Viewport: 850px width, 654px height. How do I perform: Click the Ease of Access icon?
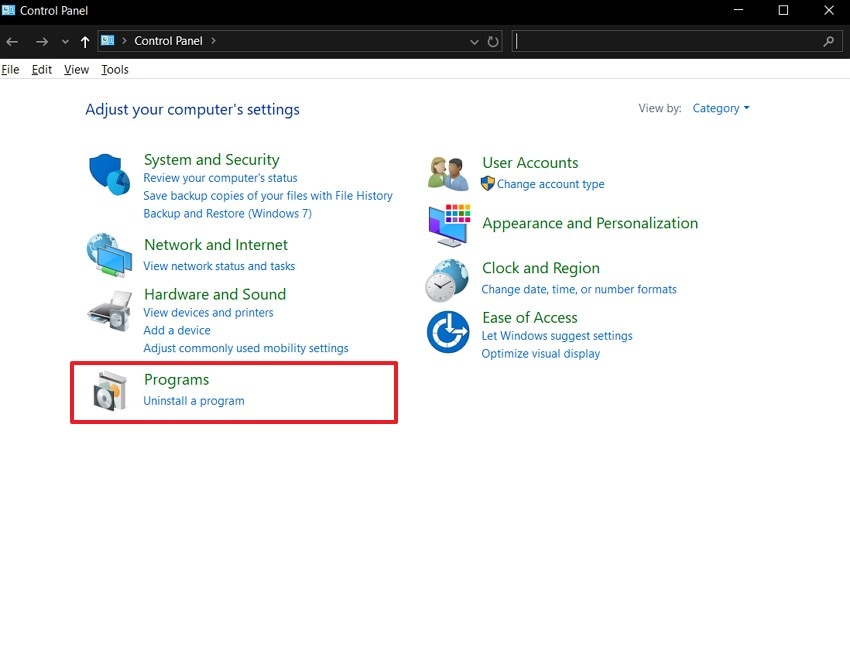447,332
